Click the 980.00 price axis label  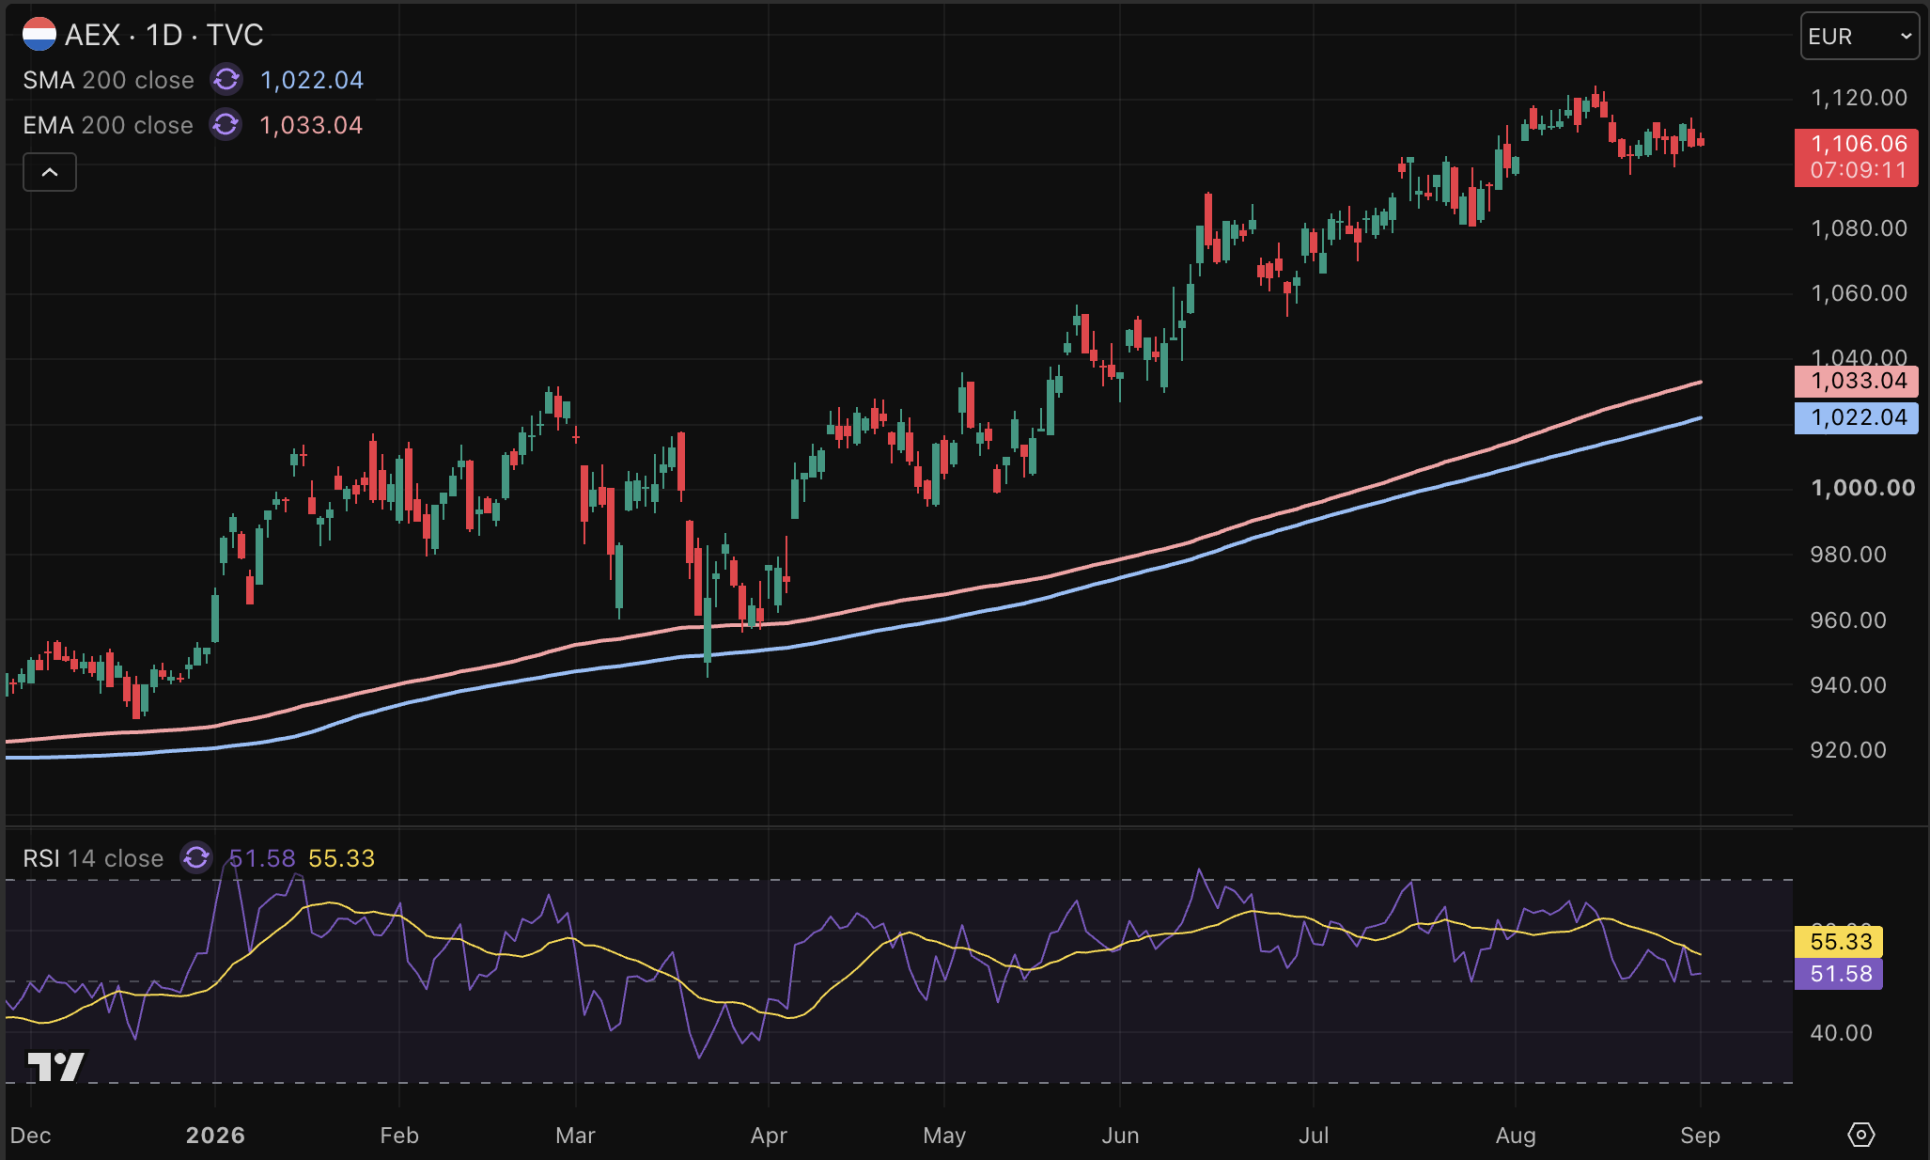point(1848,555)
